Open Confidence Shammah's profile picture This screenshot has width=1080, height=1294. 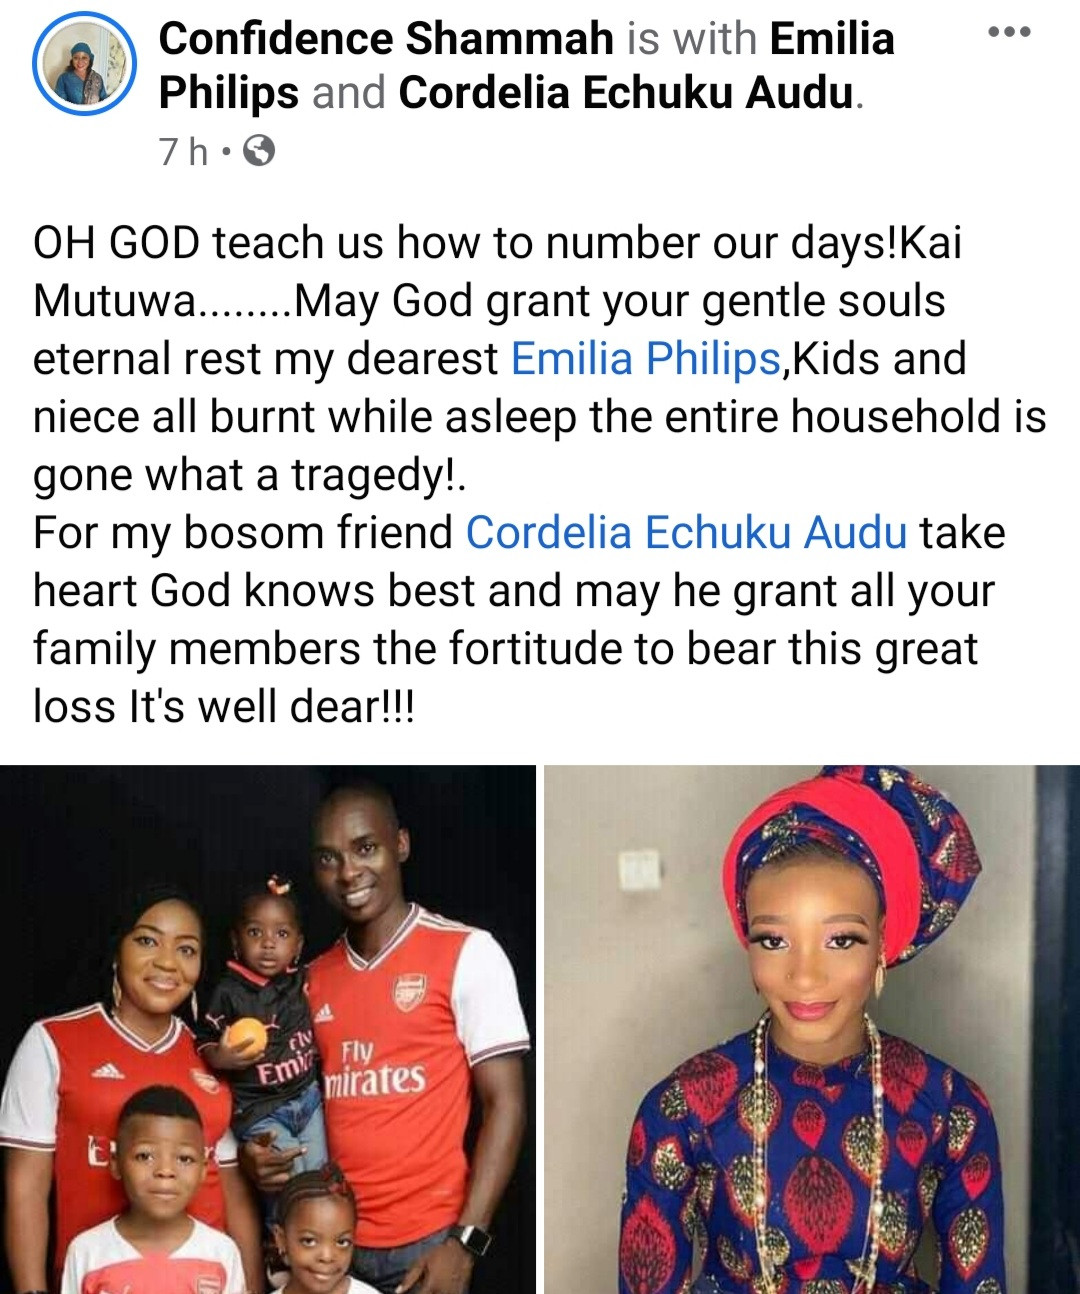point(83,67)
